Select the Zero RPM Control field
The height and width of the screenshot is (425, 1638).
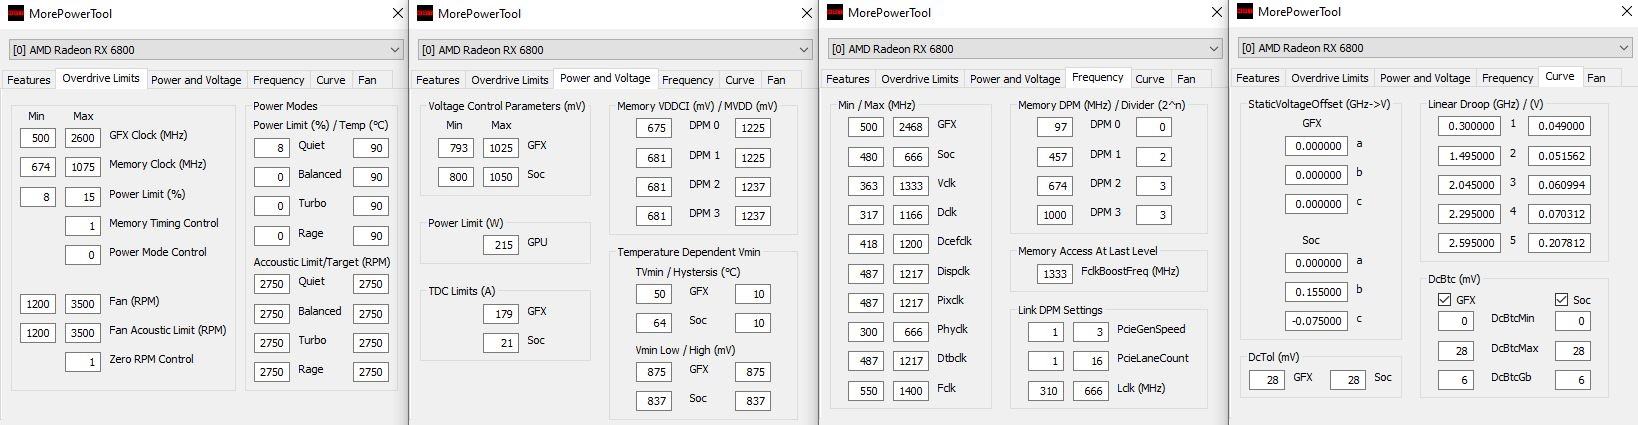(x=83, y=362)
